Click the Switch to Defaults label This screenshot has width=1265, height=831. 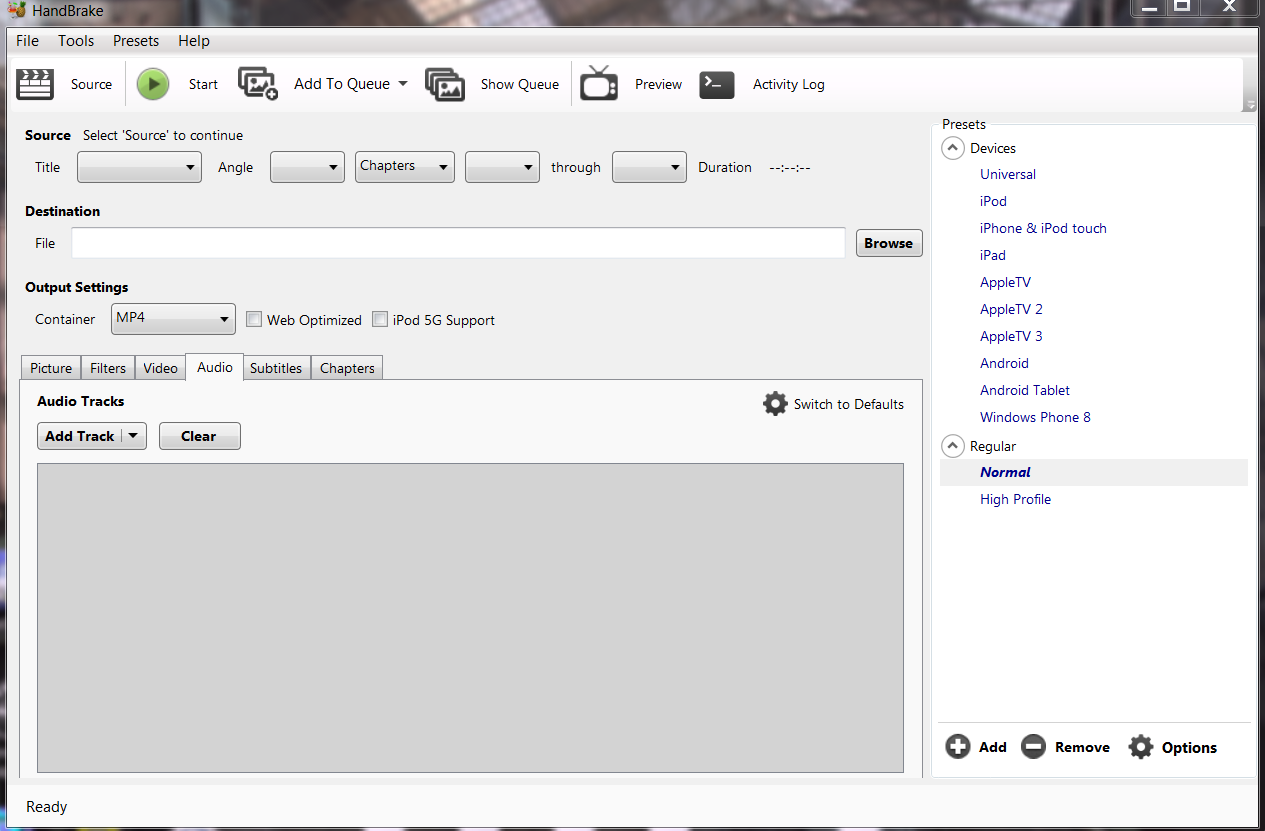(x=849, y=404)
